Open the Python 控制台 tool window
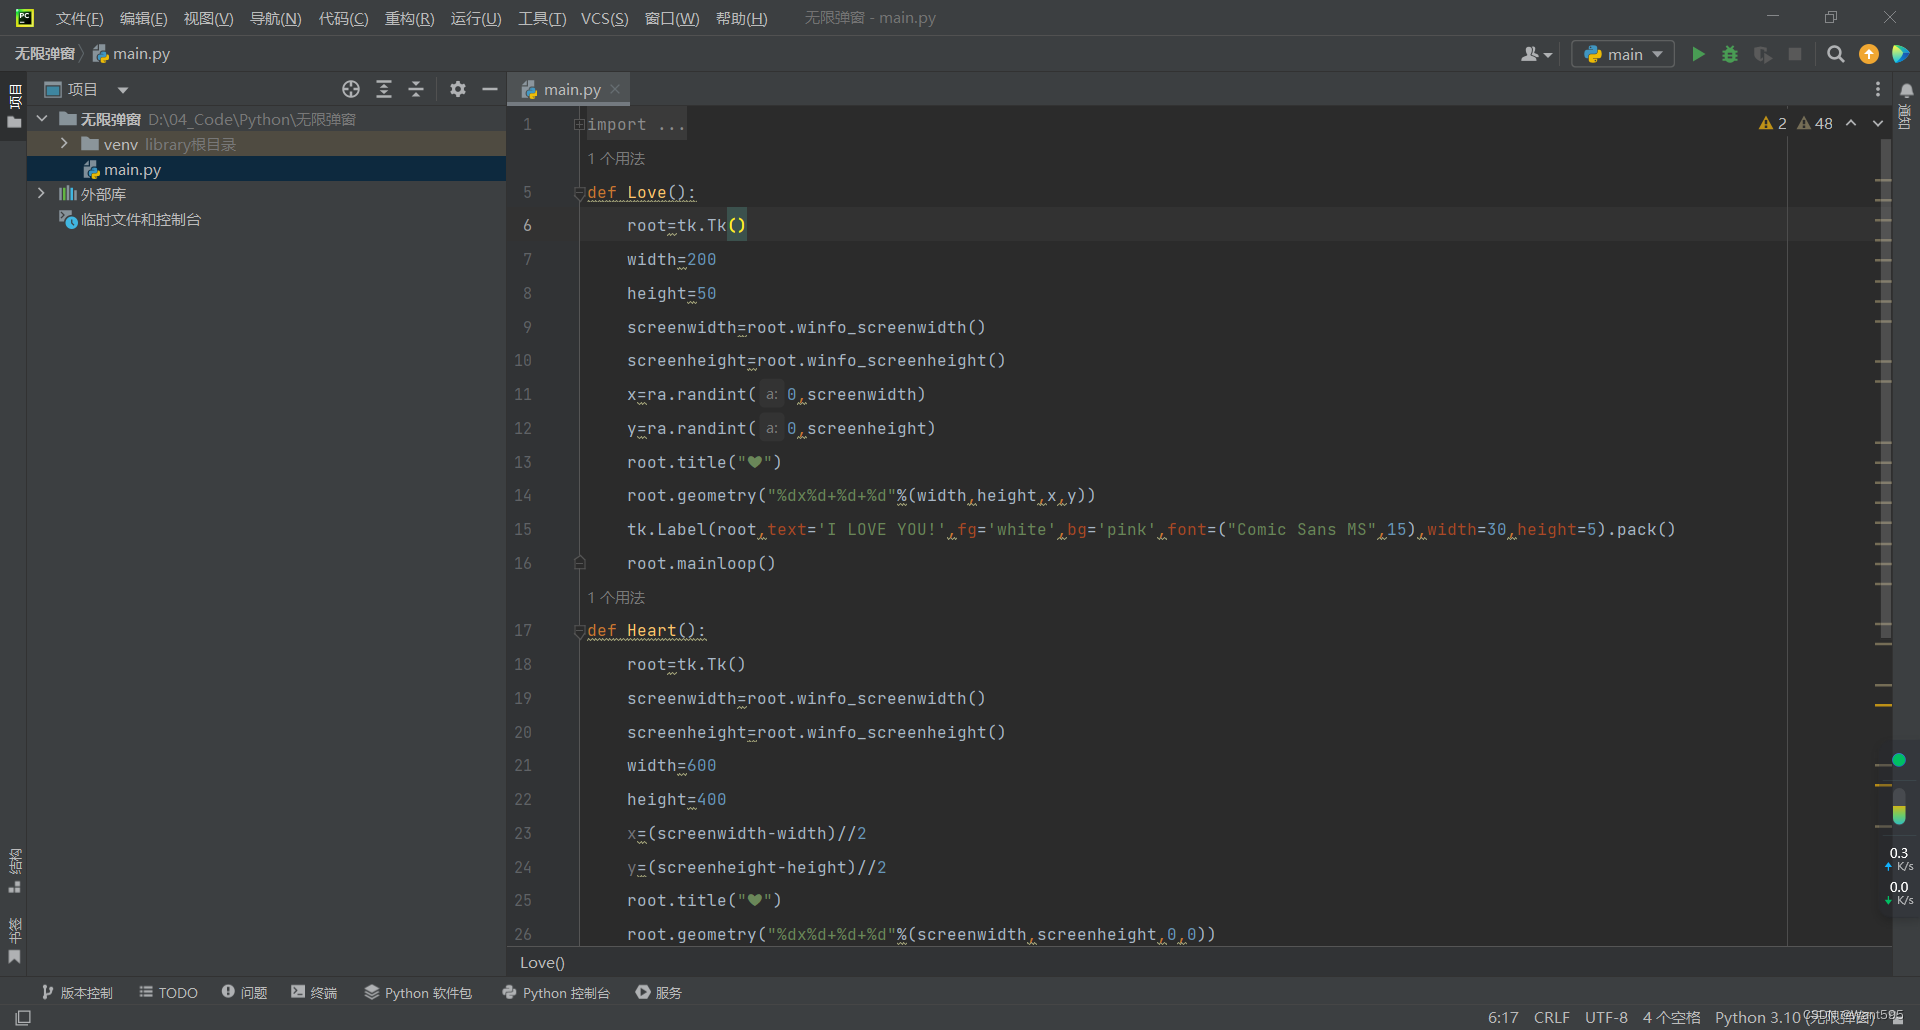This screenshot has width=1920, height=1030. [x=556, y=992]
